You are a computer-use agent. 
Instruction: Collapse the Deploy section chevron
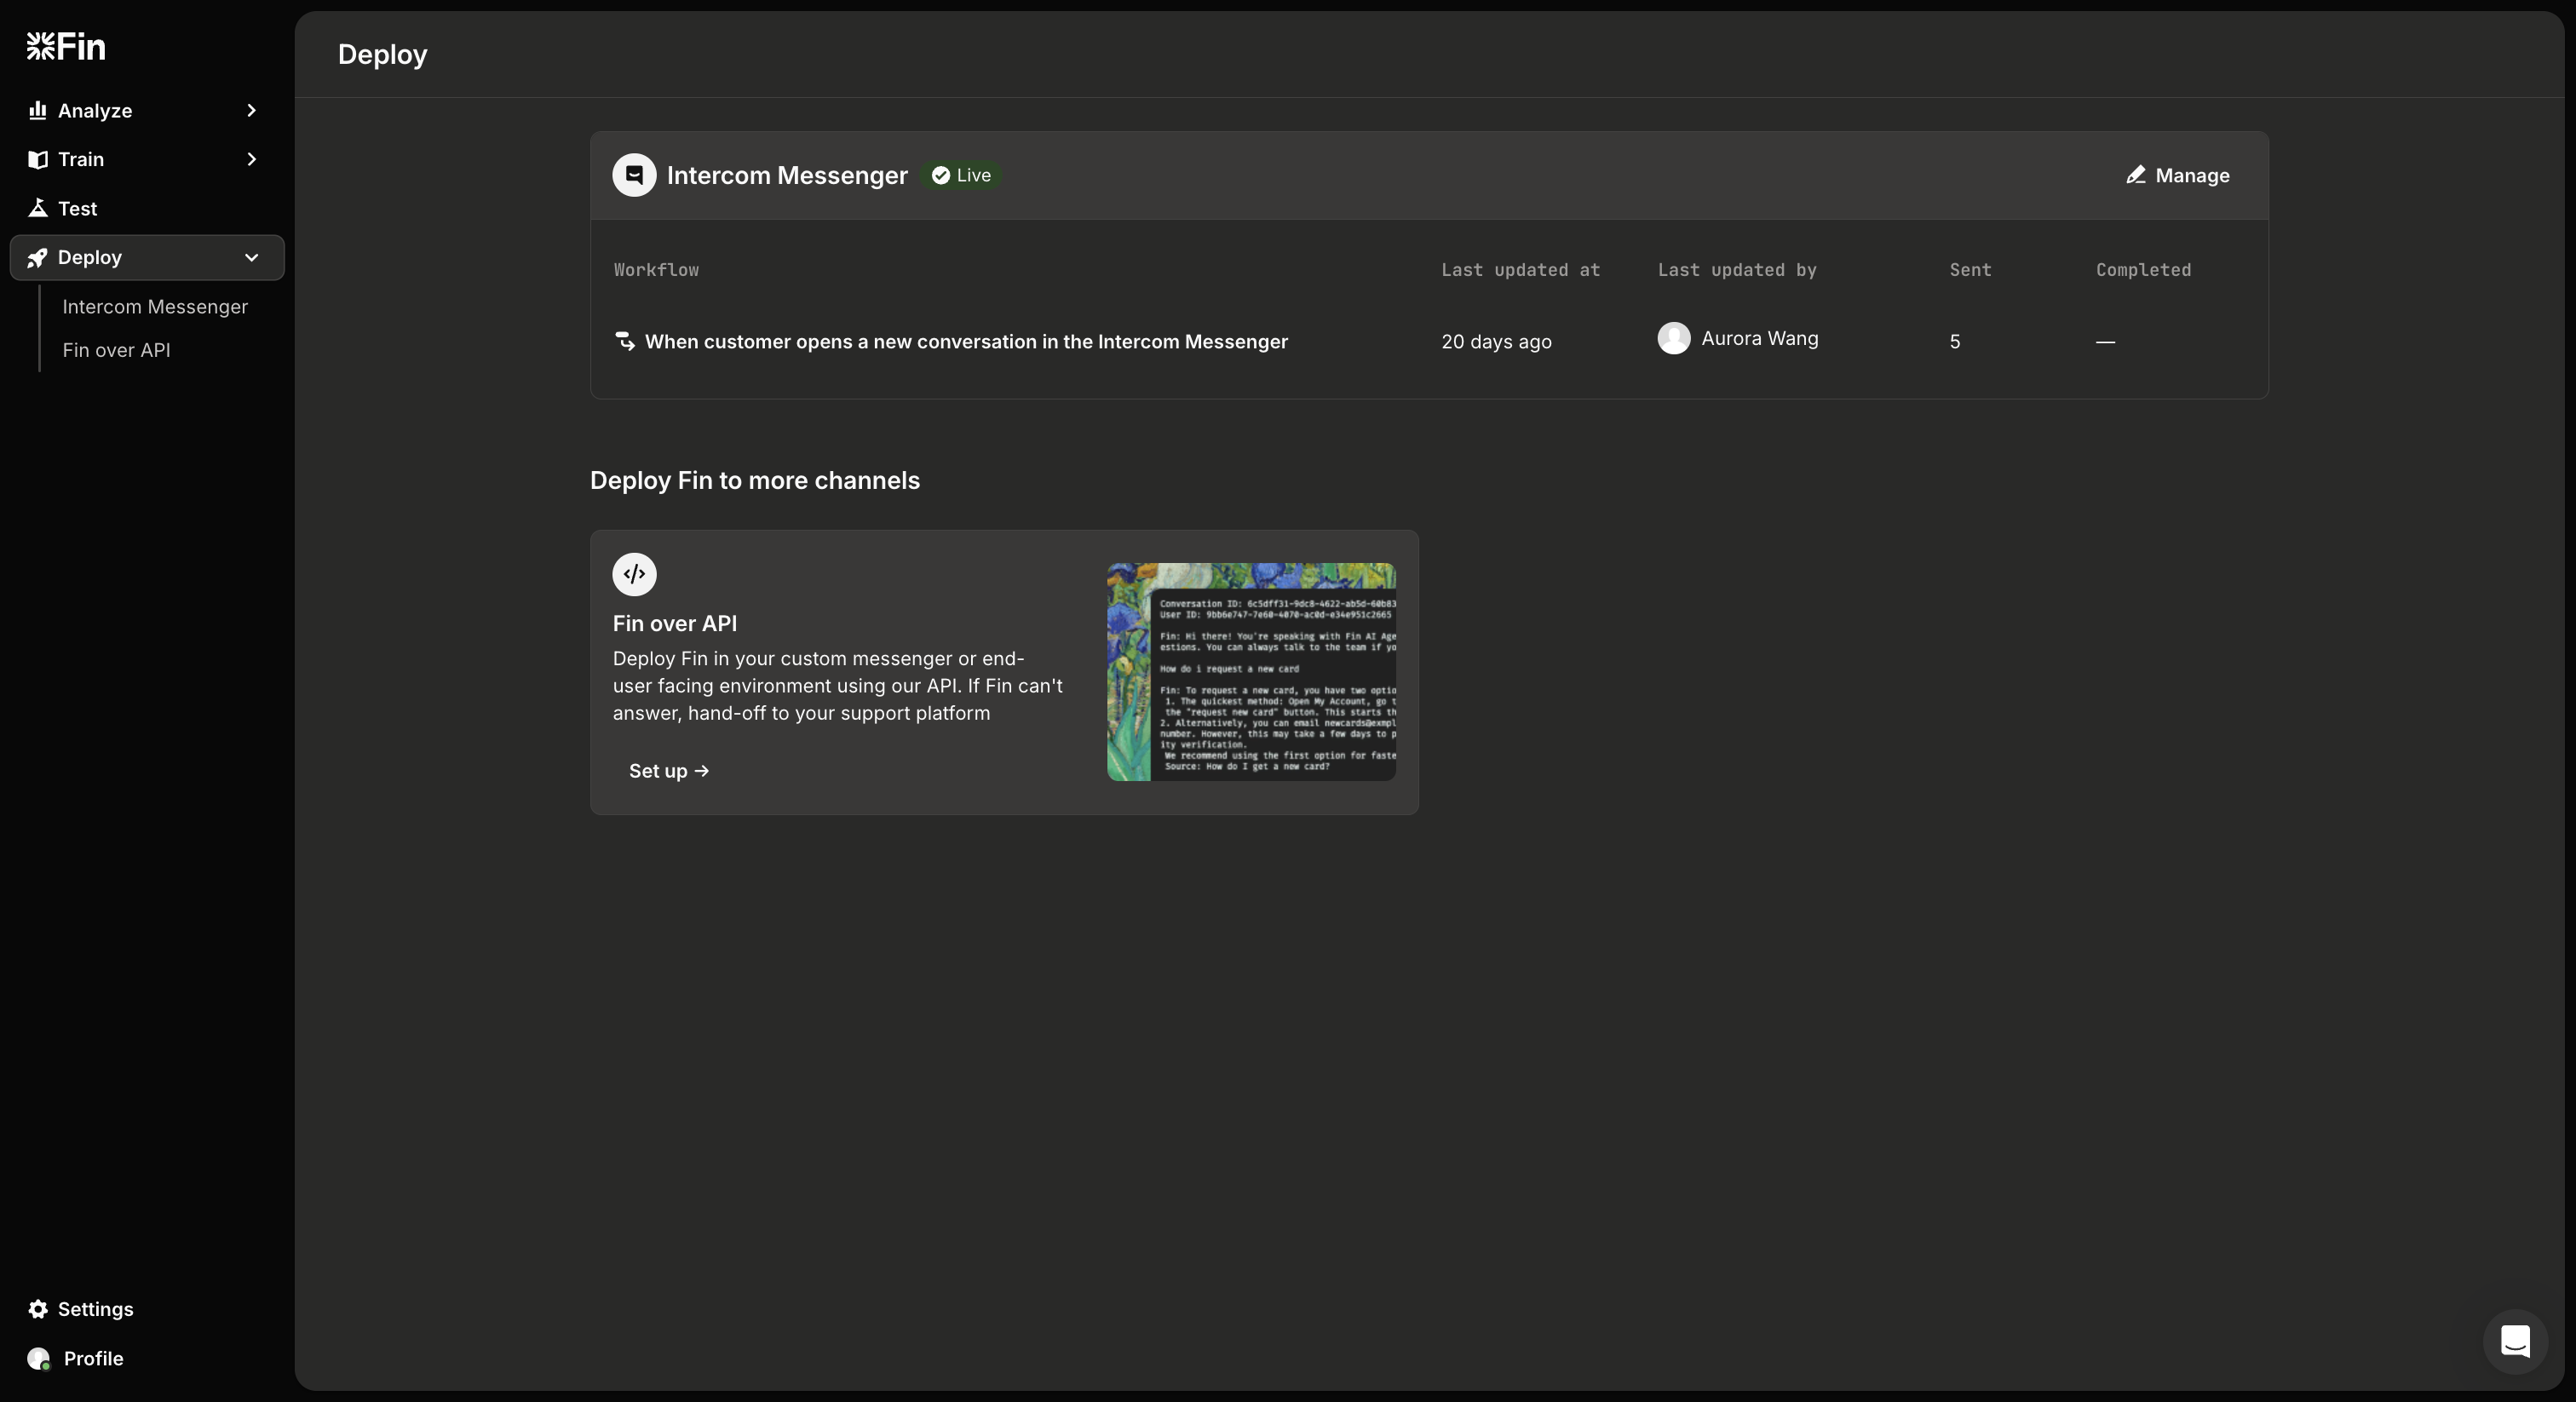(x=251, y=258)
